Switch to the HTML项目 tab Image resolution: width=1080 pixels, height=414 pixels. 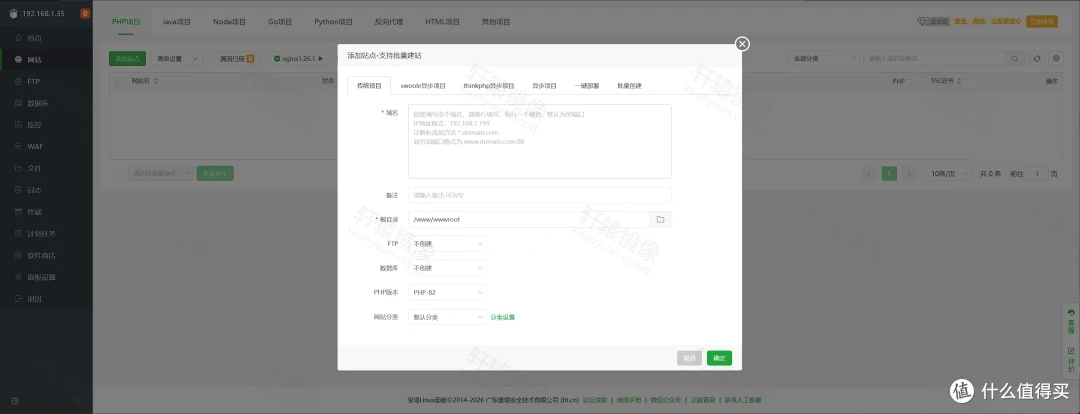[x=442, y=21]
